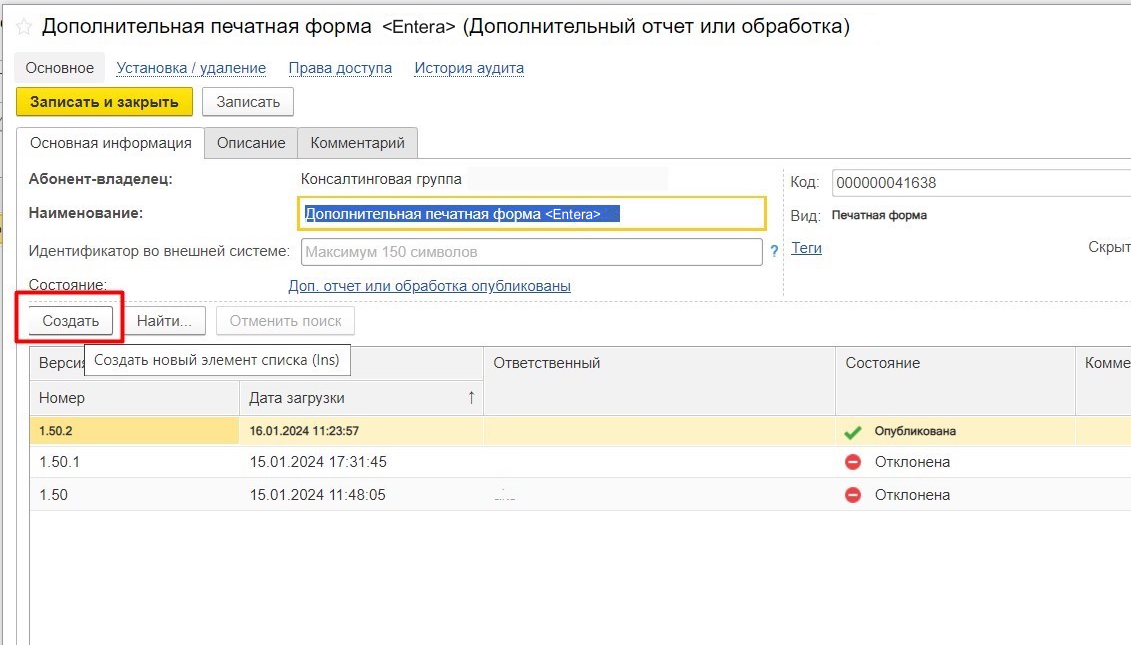Select the version 1.50.2 cell

click(134, 431)
